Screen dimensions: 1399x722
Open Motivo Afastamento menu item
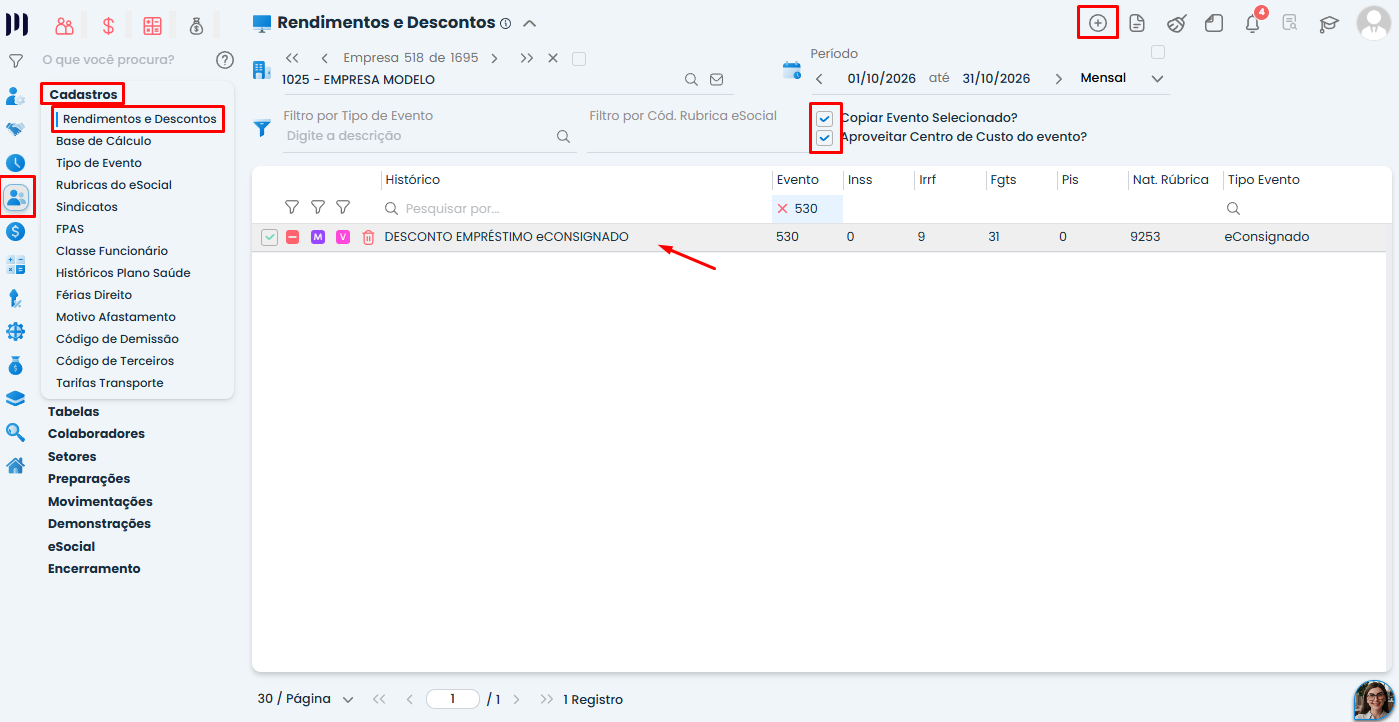tap(116, 317)
